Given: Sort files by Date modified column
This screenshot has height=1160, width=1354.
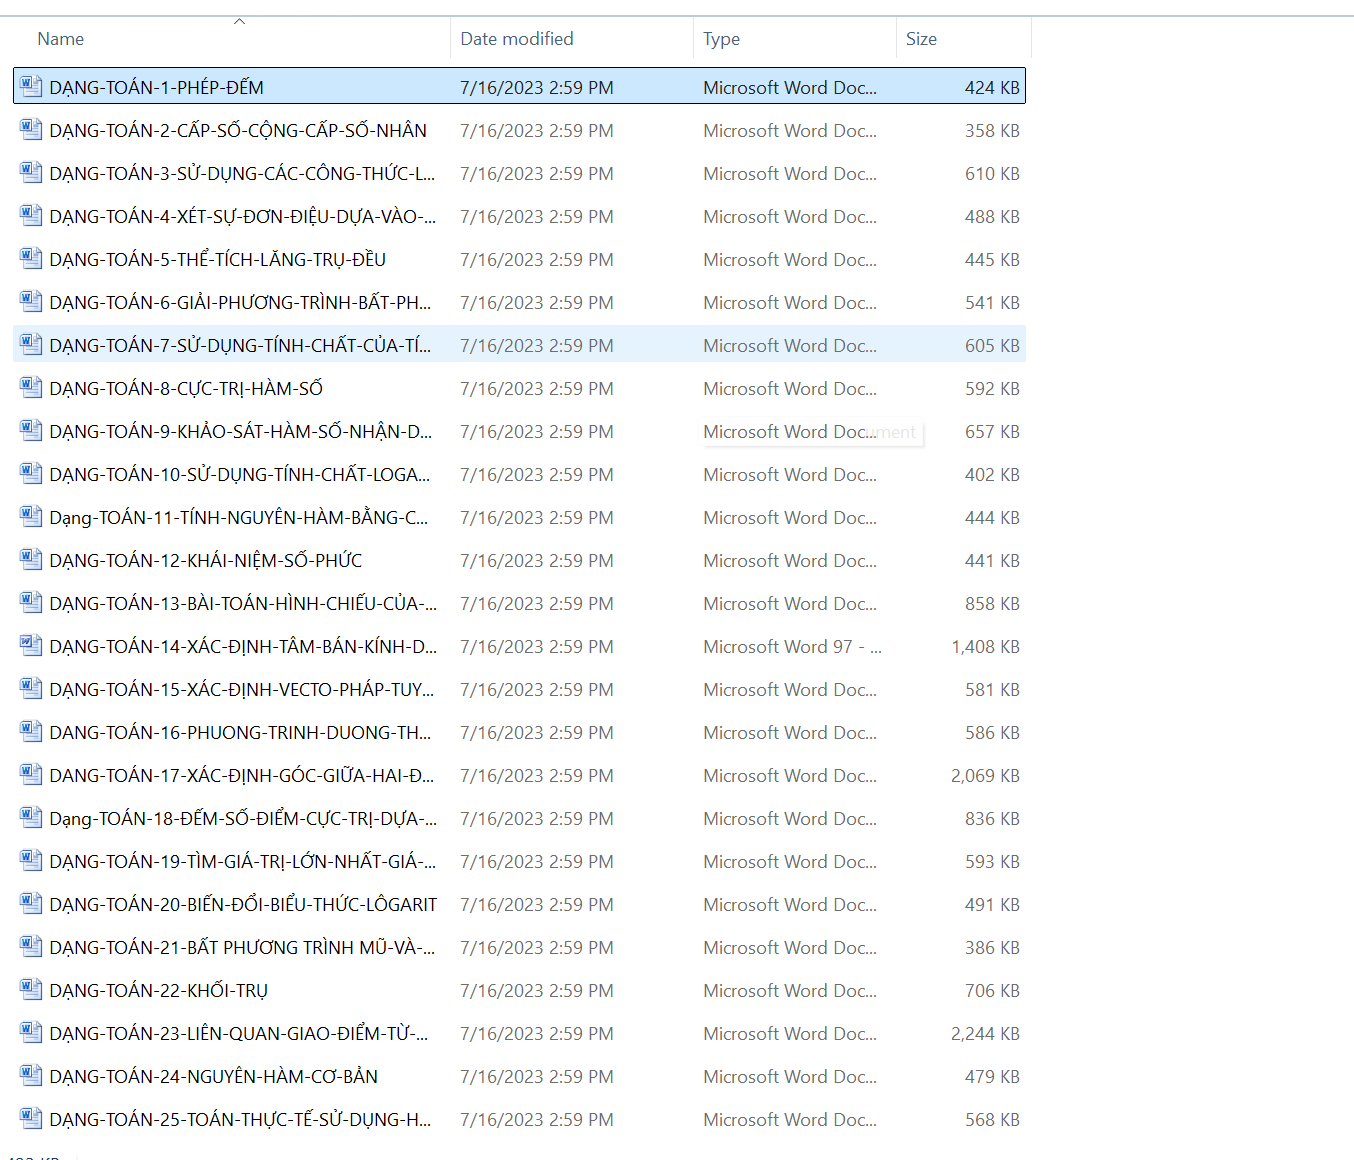Looking at the screenshot, I should (517, 39).
